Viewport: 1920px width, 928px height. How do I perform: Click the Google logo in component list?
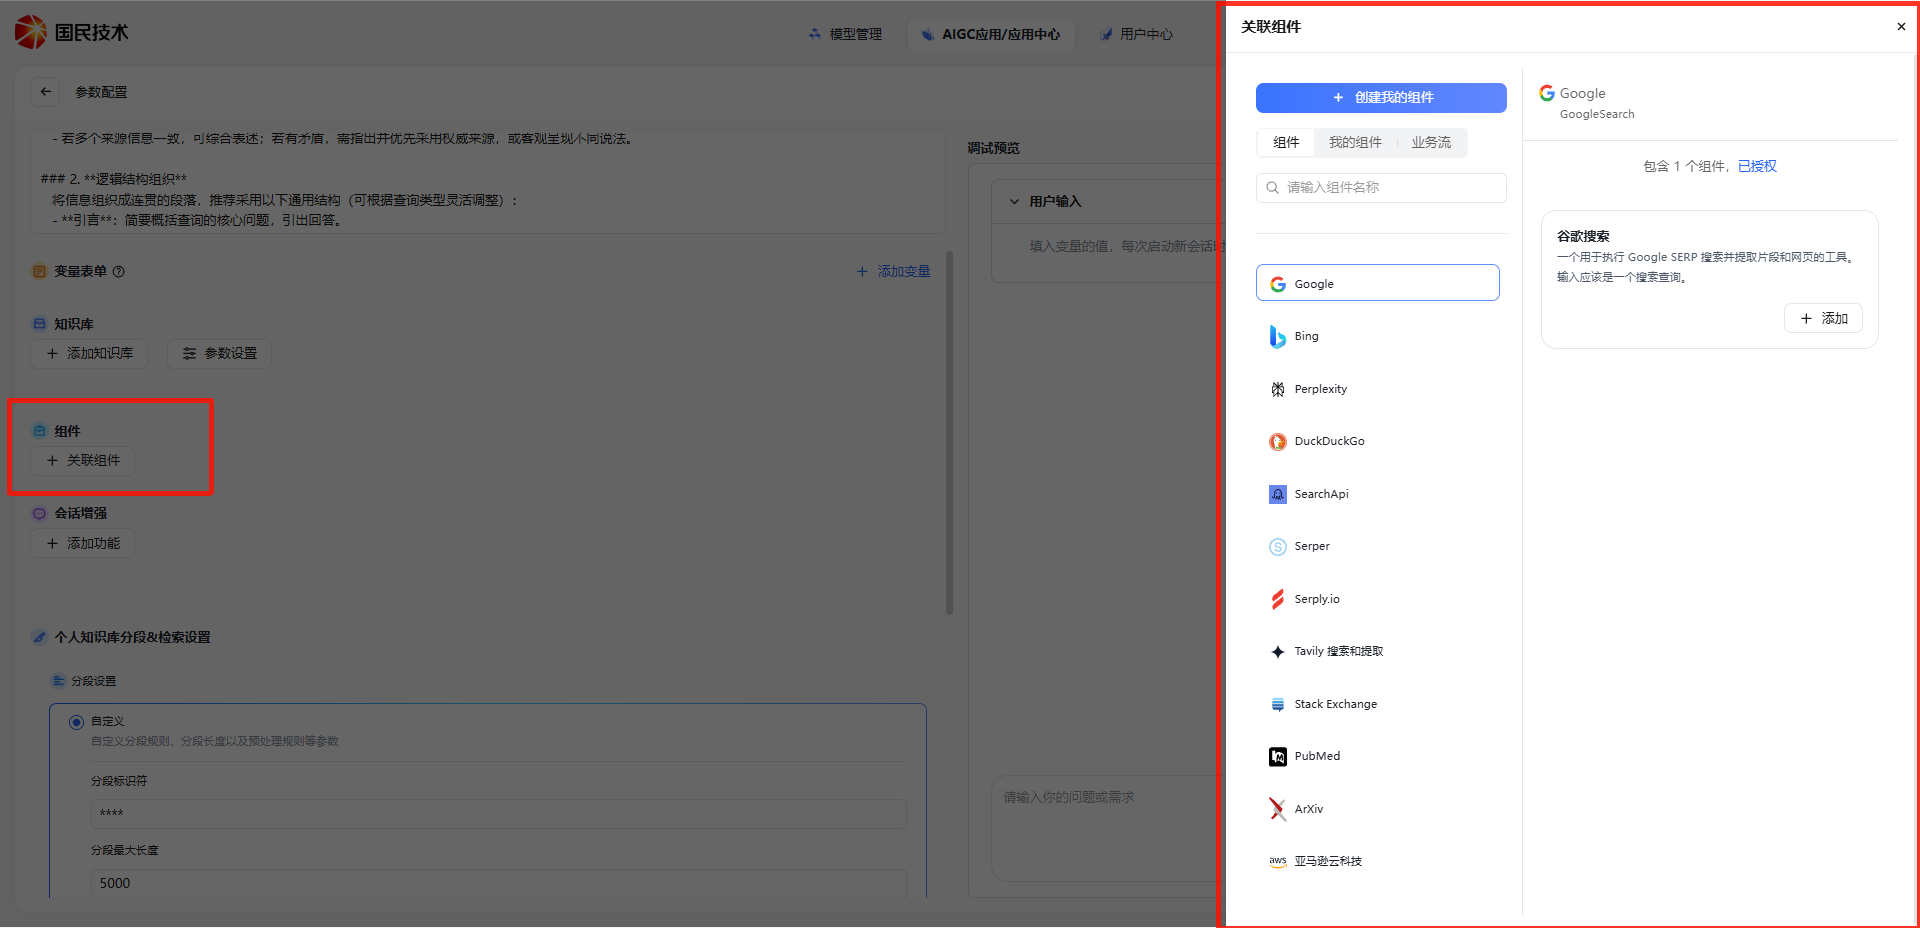(1278, 284)
